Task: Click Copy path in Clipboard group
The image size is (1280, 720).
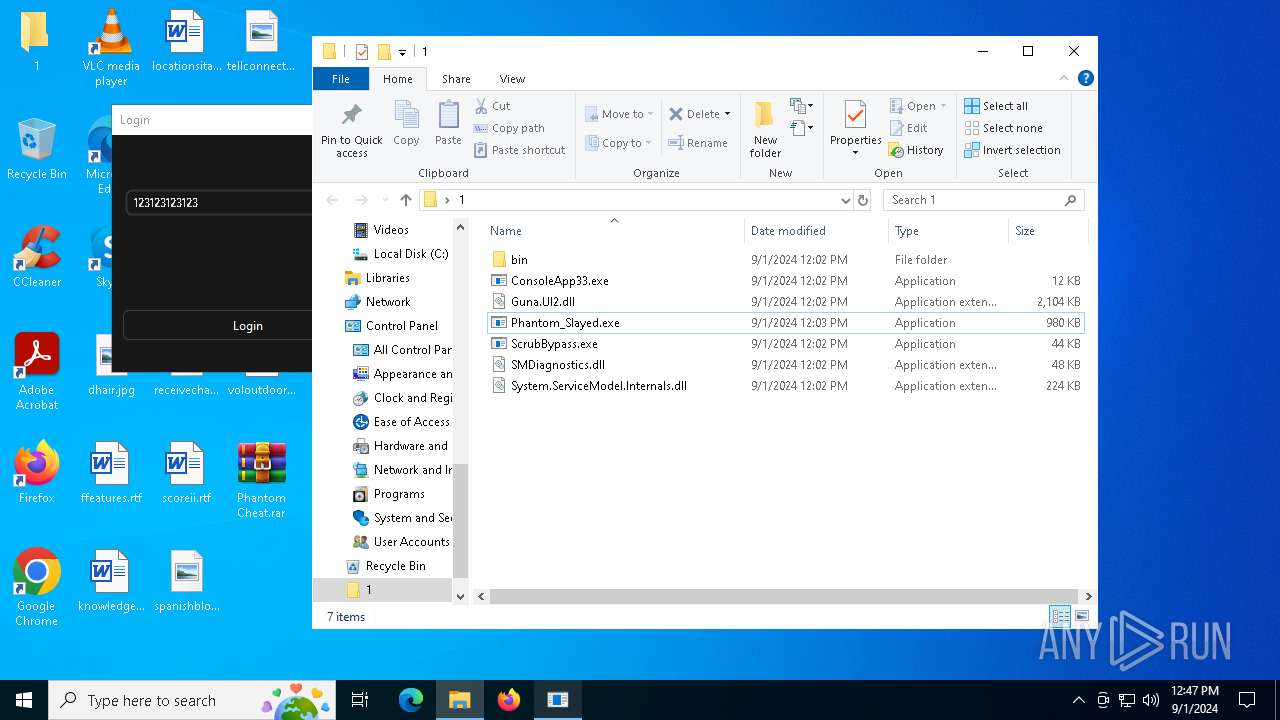Action: point(509,128)
